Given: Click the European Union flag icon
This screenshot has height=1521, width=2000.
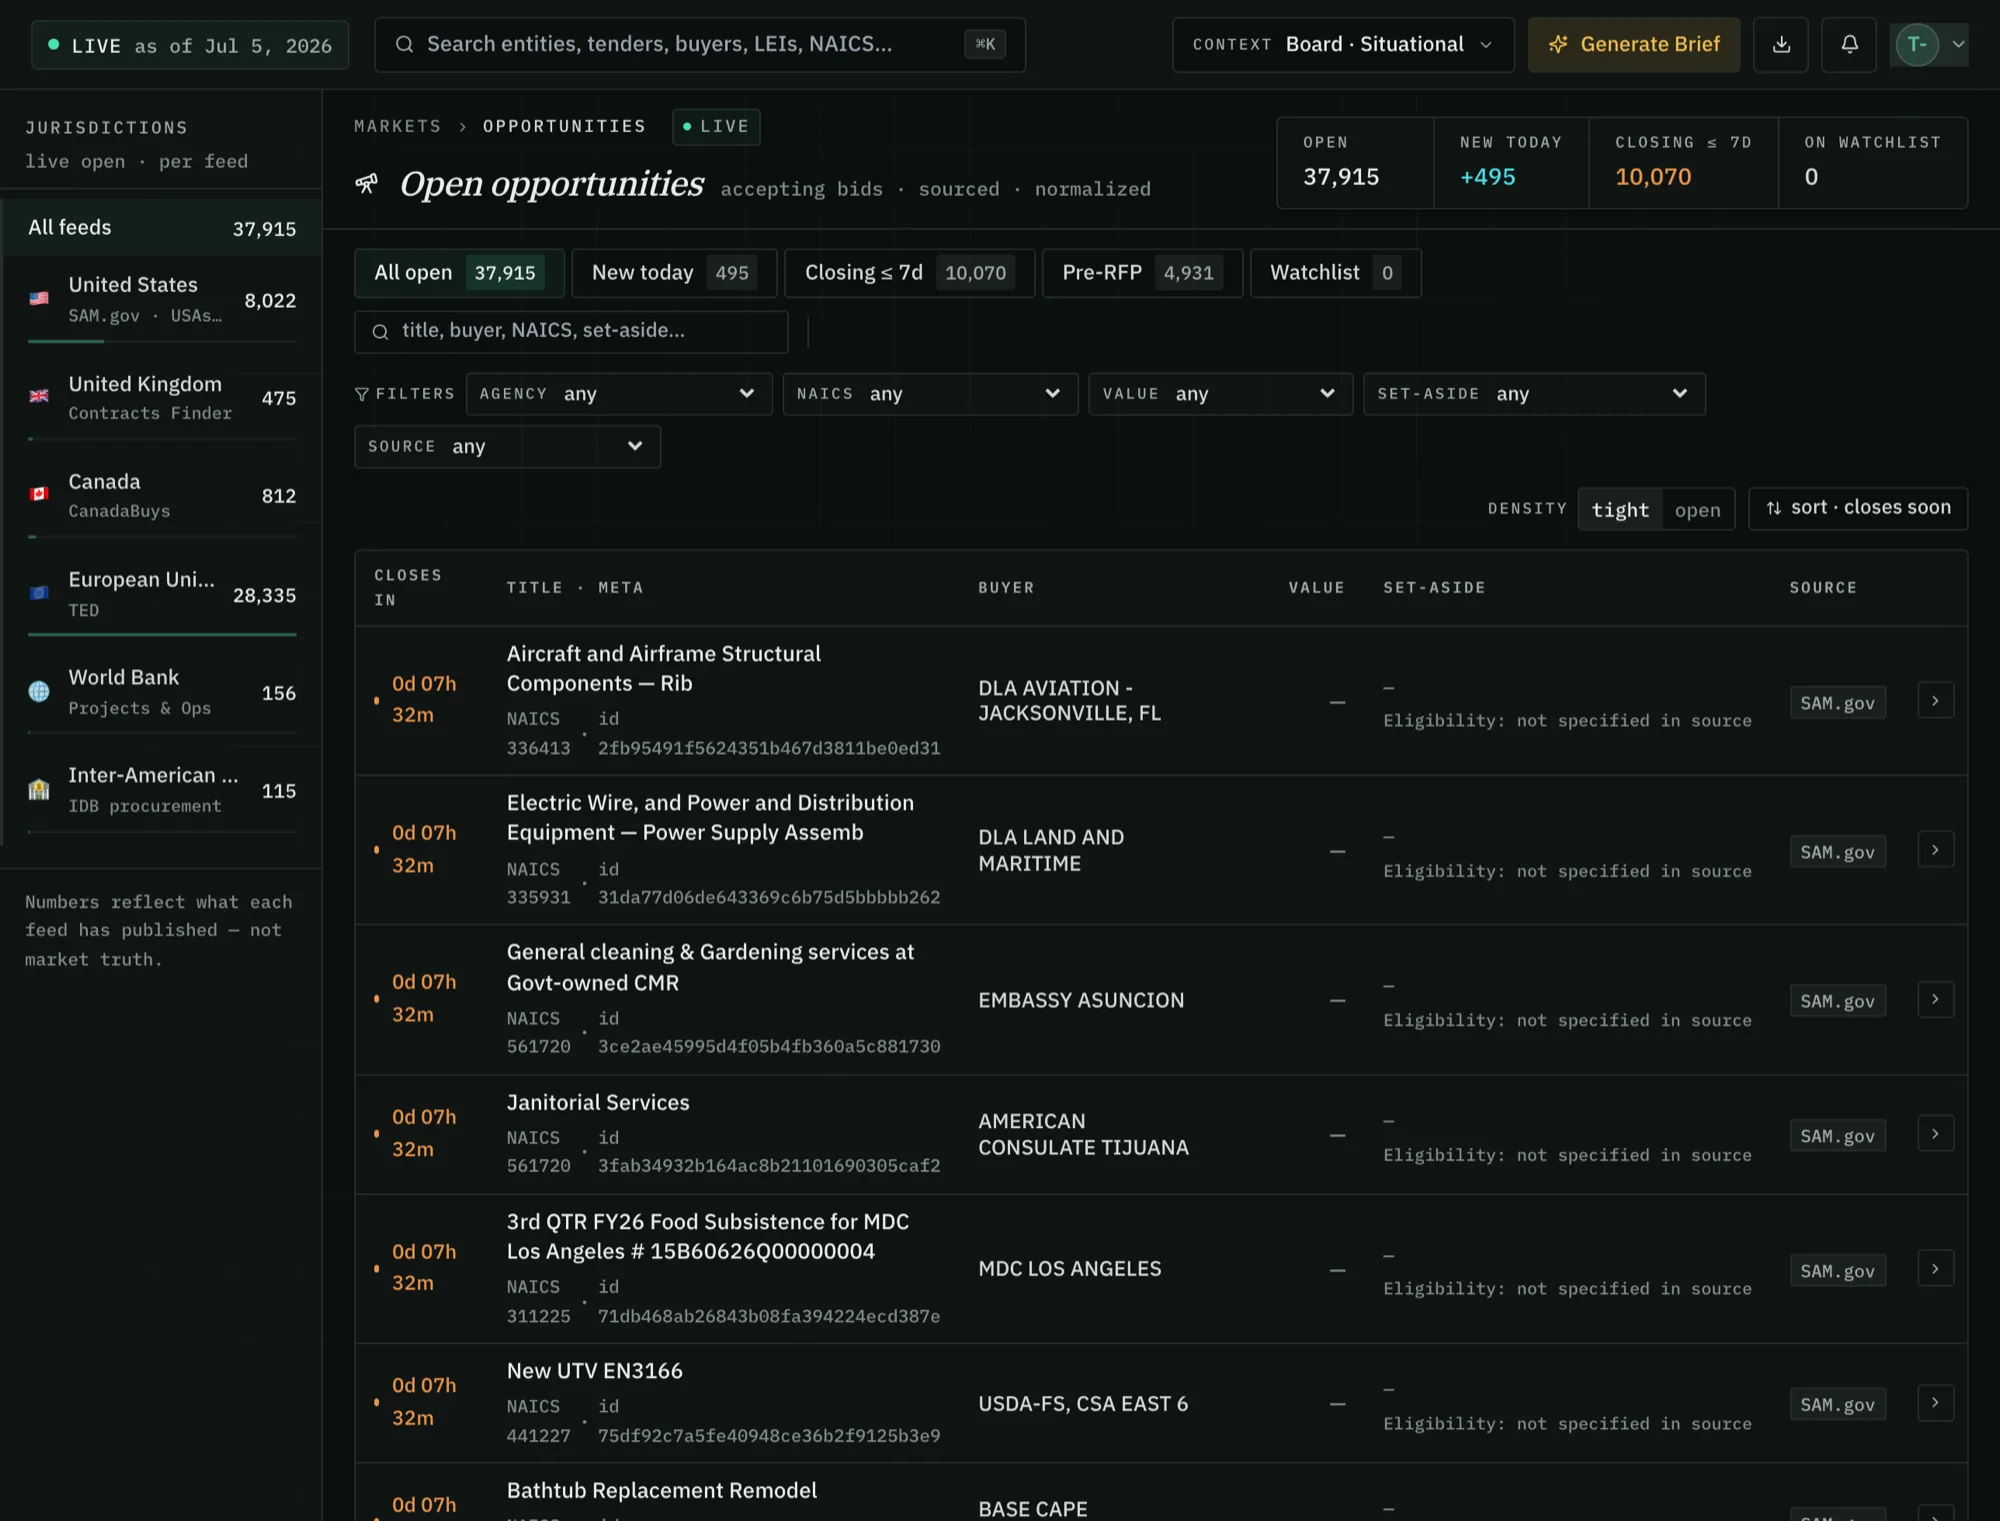Looking at the screenshot, I should [x=39, y=593].
